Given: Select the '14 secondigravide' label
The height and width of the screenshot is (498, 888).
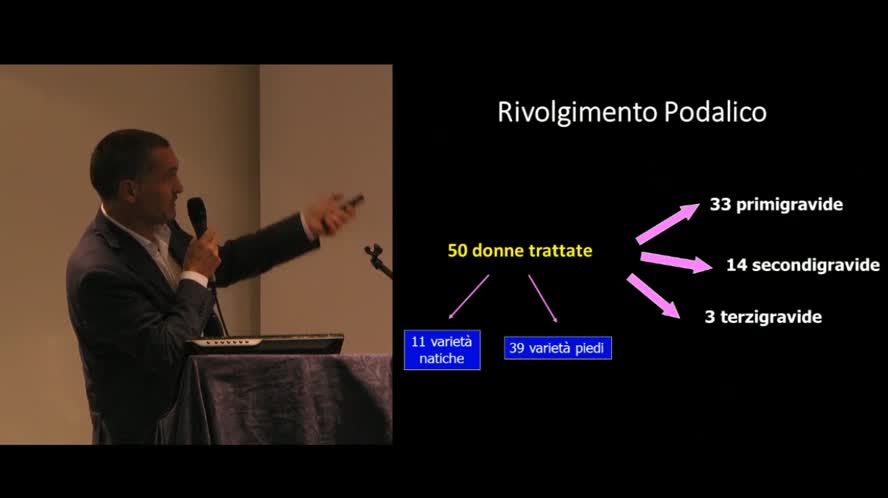Looking at the screenshot, I should point(802,265).
